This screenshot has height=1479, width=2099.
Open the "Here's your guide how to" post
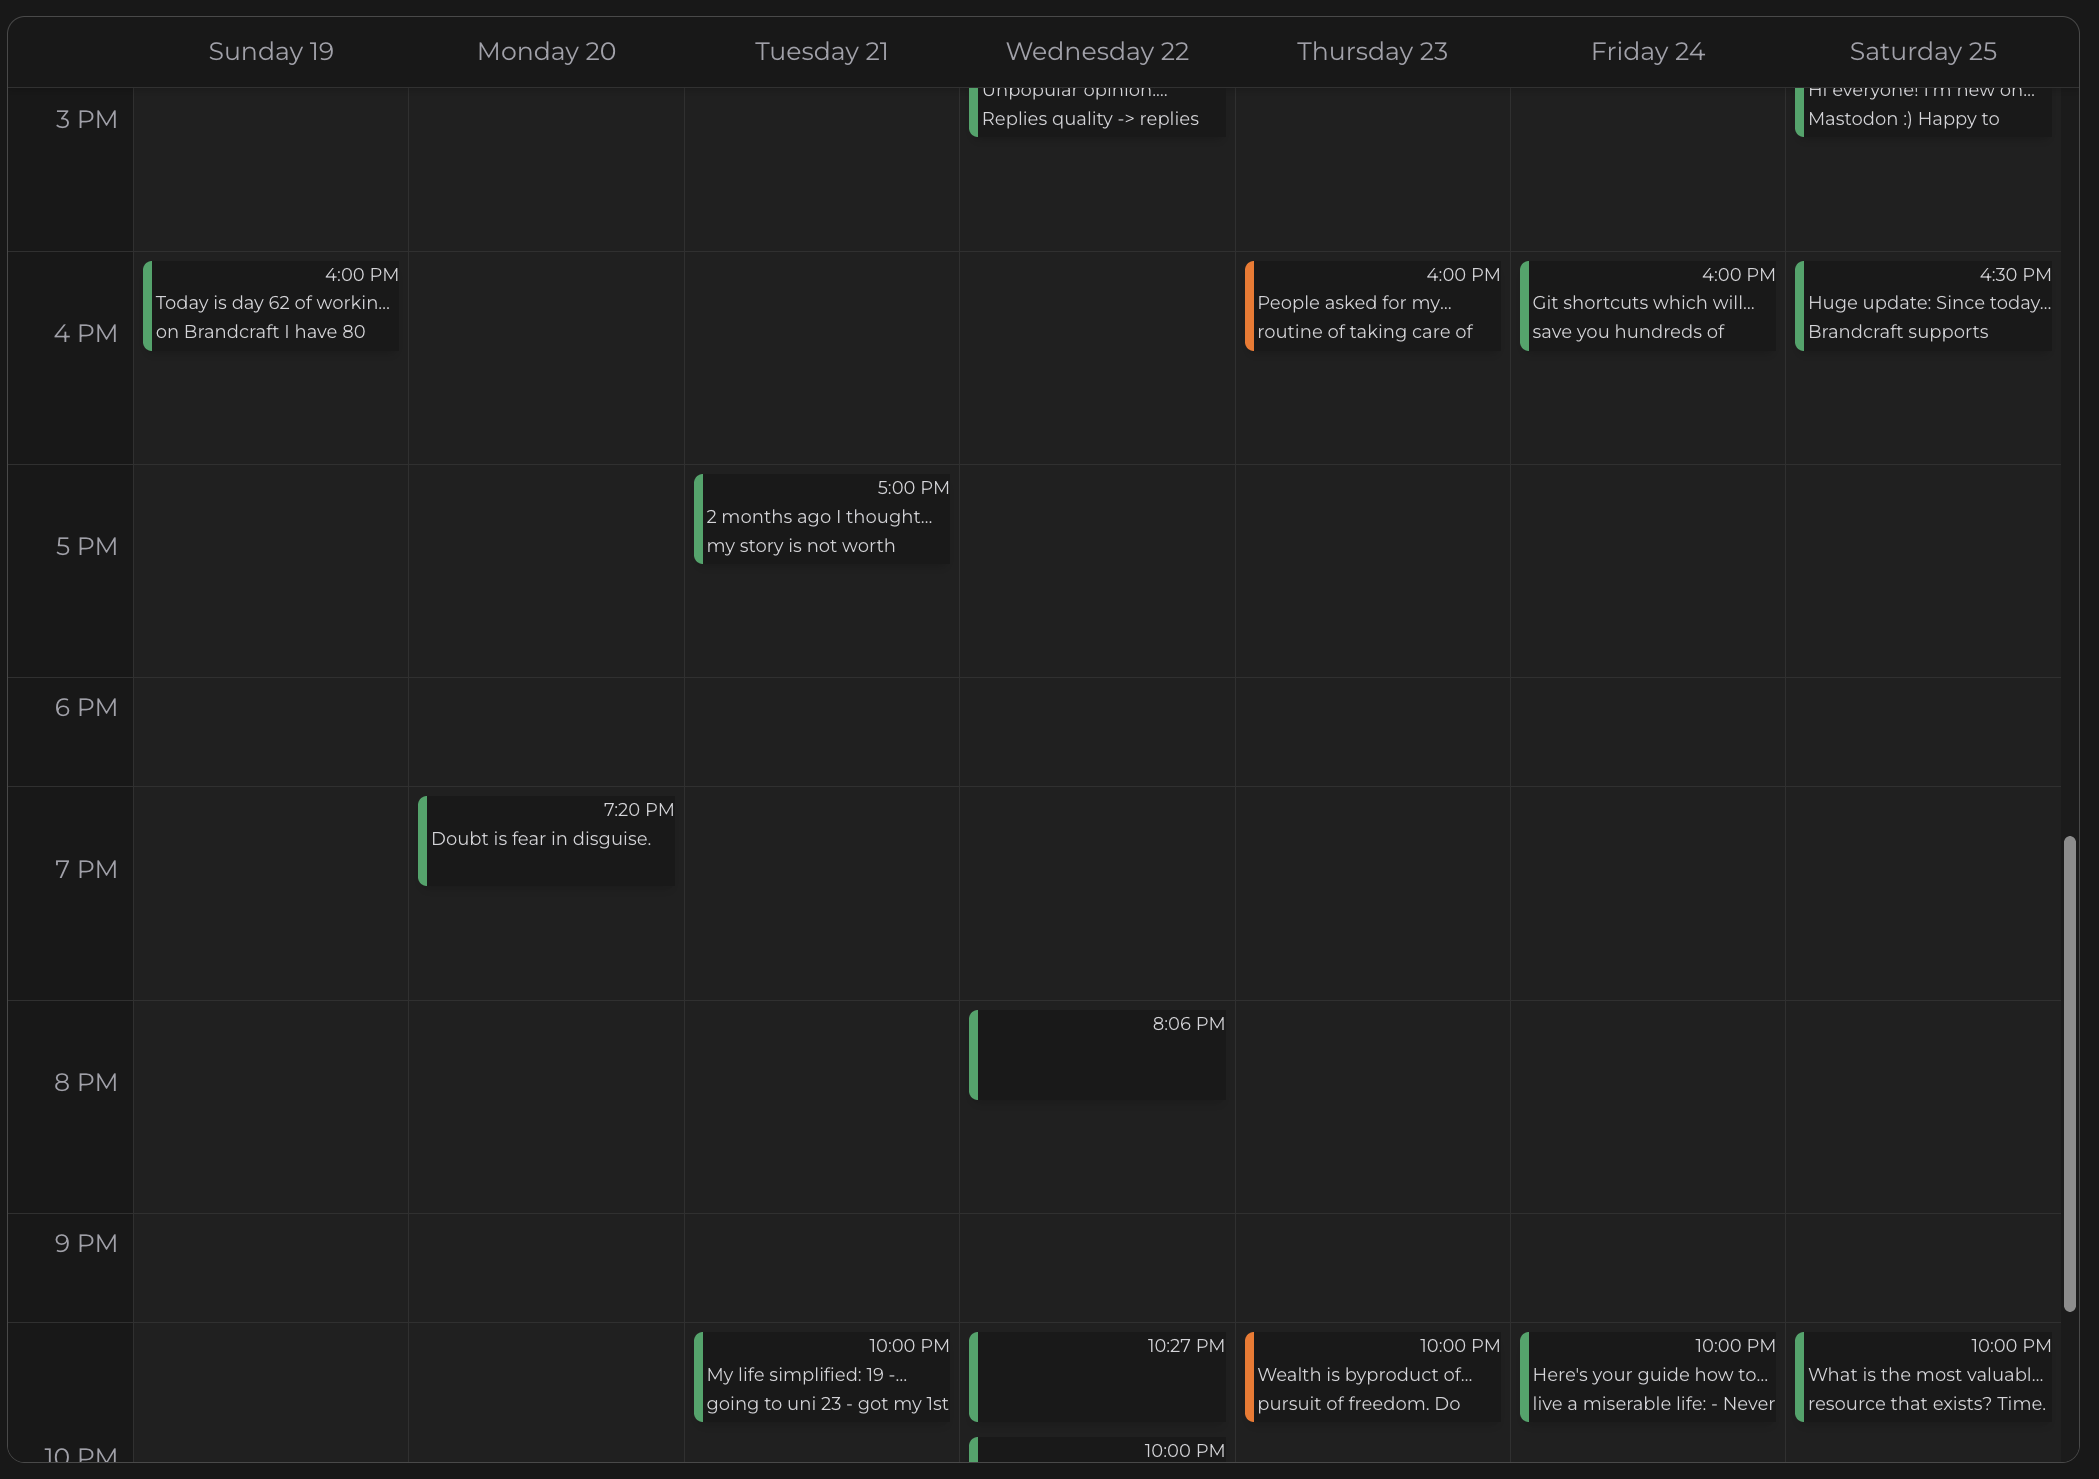point(1648,1377)
